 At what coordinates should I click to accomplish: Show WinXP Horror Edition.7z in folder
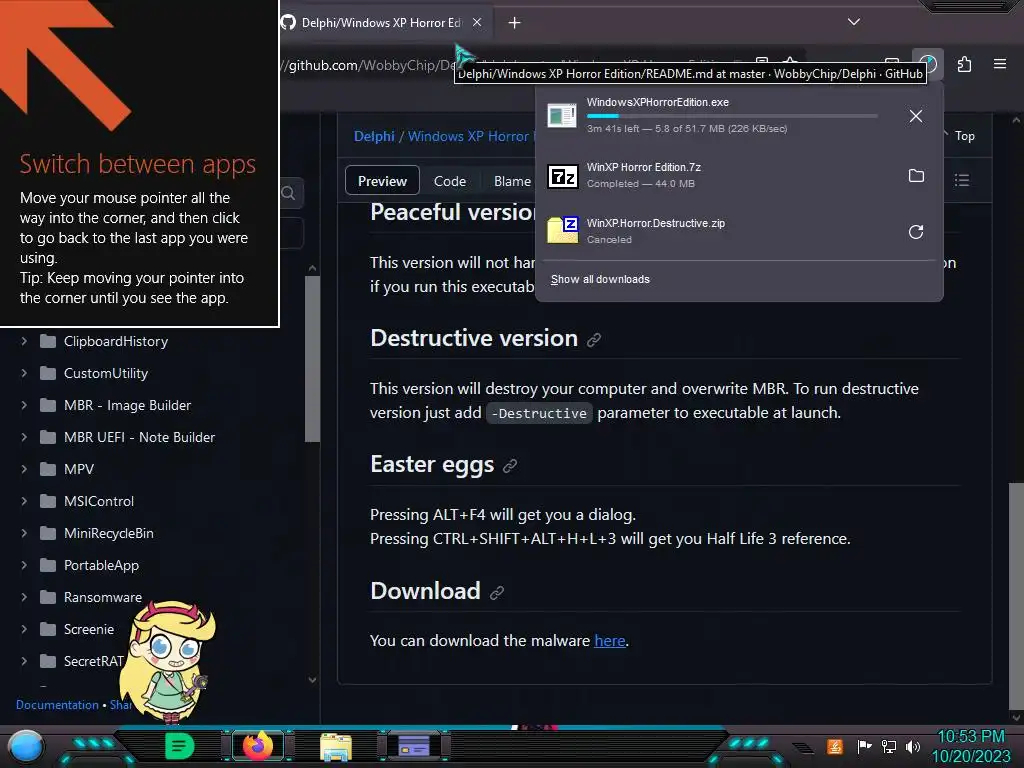pyautogui.click(x=916, y=176)
